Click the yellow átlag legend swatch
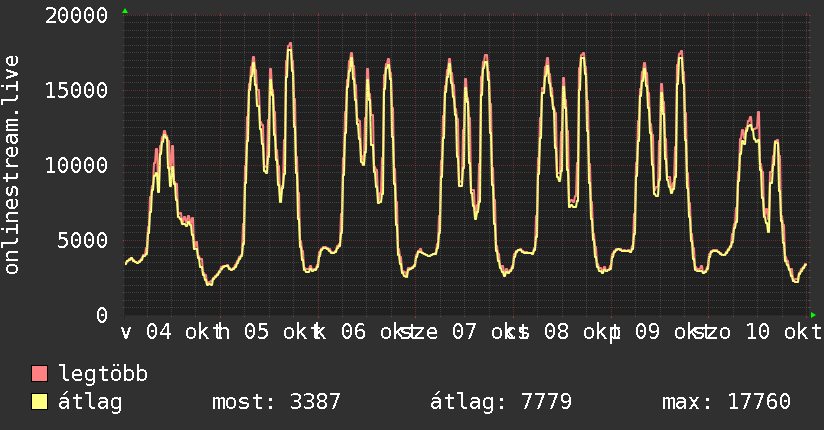The image size is (824, 430). (x=39, y=402)
